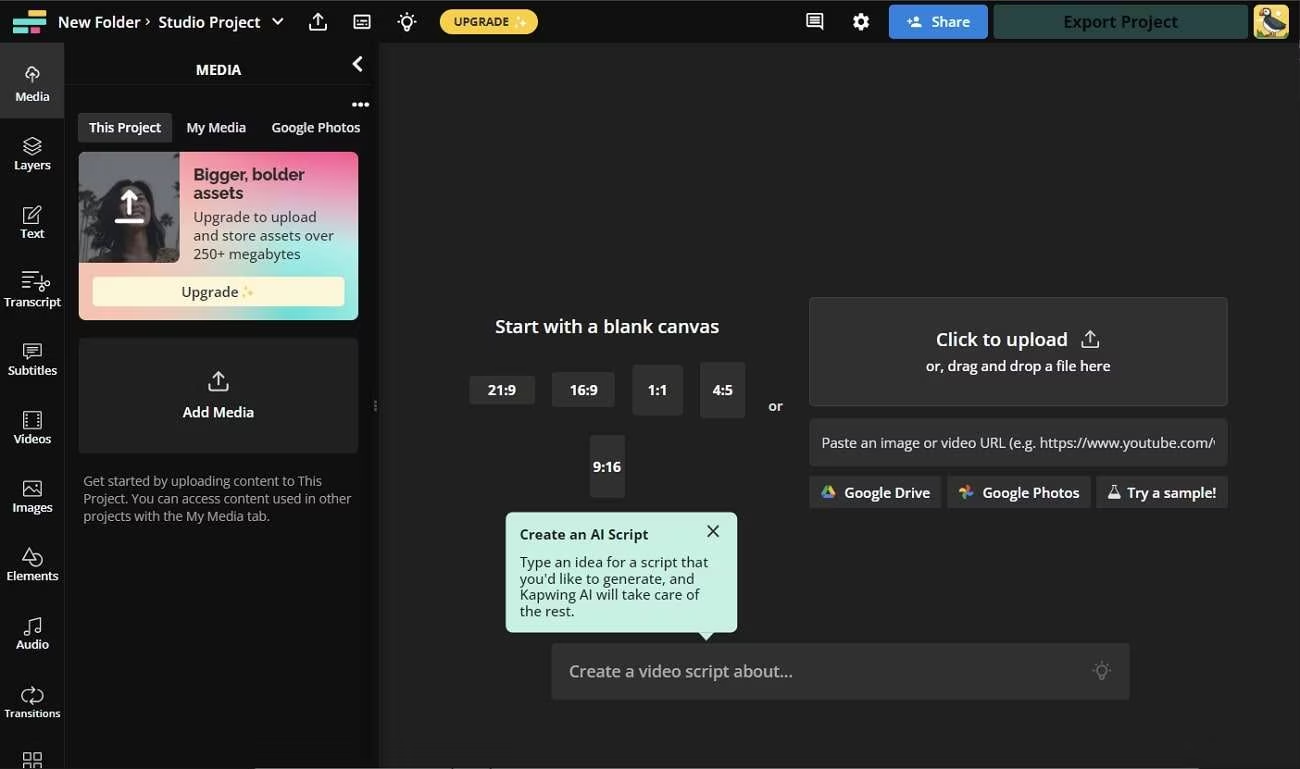Switch to the My Media tab

point(216,128)
